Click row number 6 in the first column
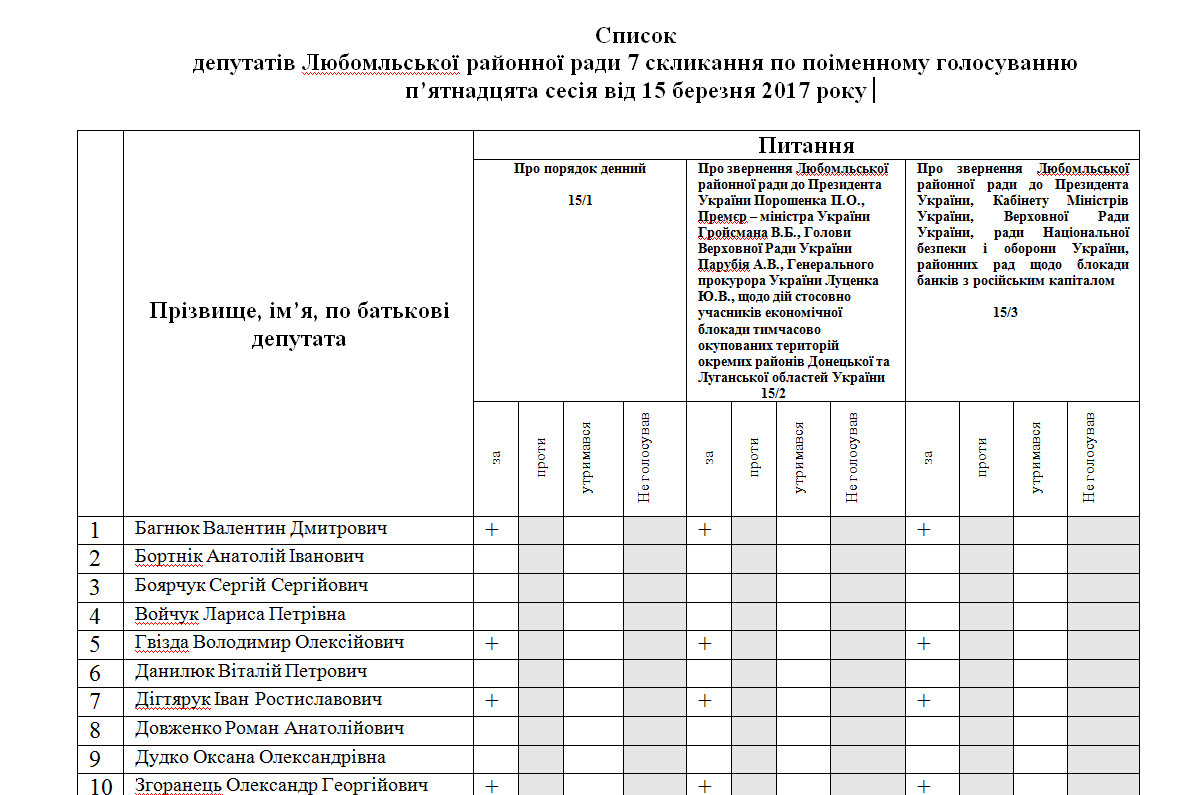1188x795 pixels. [95, 673]
